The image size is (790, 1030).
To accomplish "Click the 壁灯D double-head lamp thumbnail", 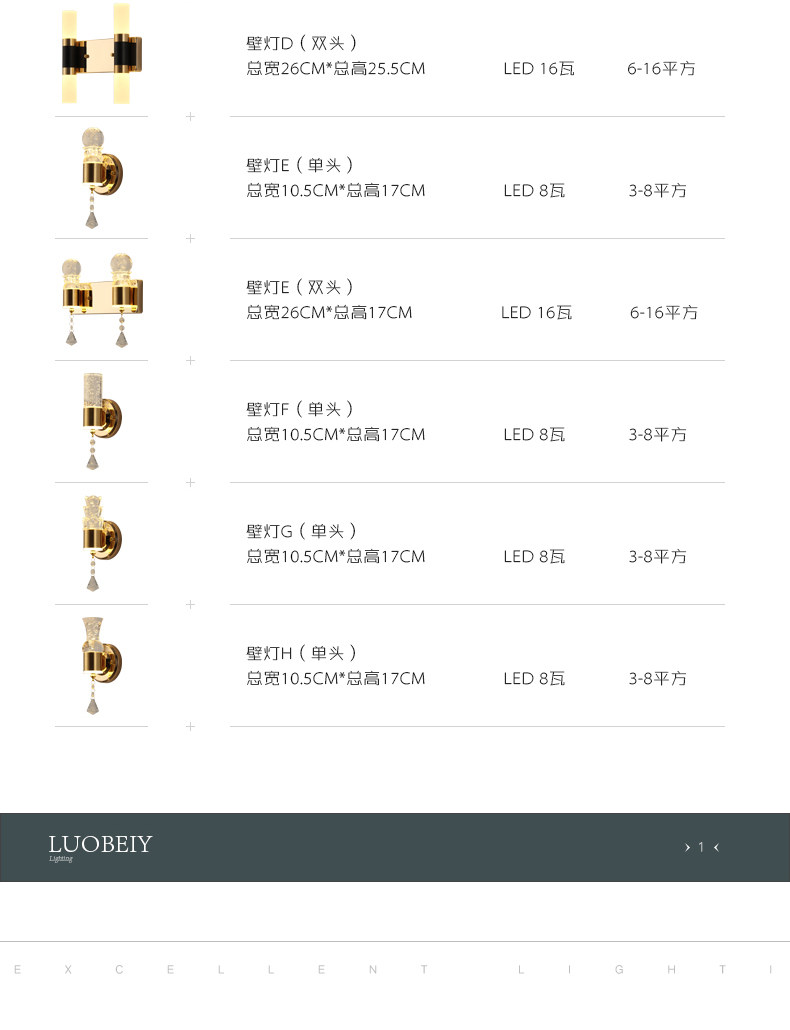I will [x=100, y=54].
